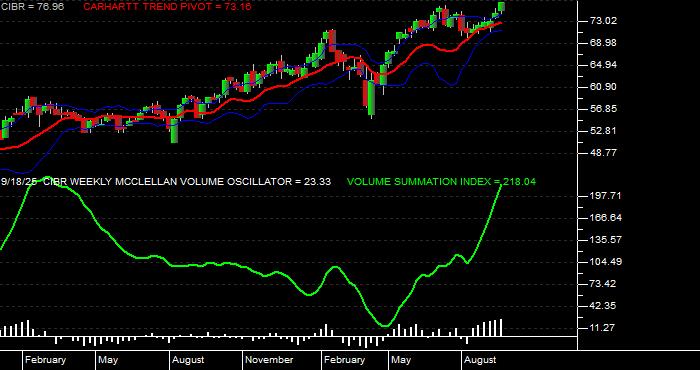Click the first August date label
700x370 pixels.
[188, 360]
